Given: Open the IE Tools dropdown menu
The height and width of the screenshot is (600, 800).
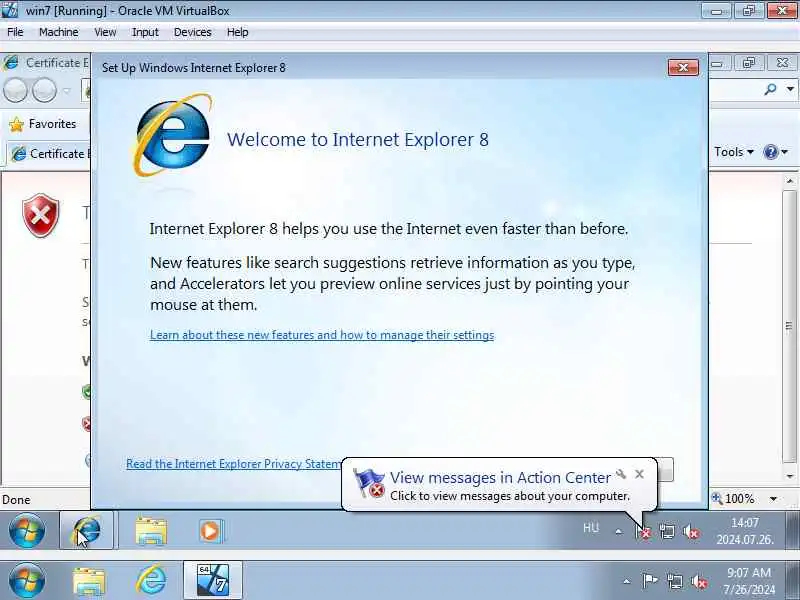Looking at the screenshot, I should (x=734, y=152).
